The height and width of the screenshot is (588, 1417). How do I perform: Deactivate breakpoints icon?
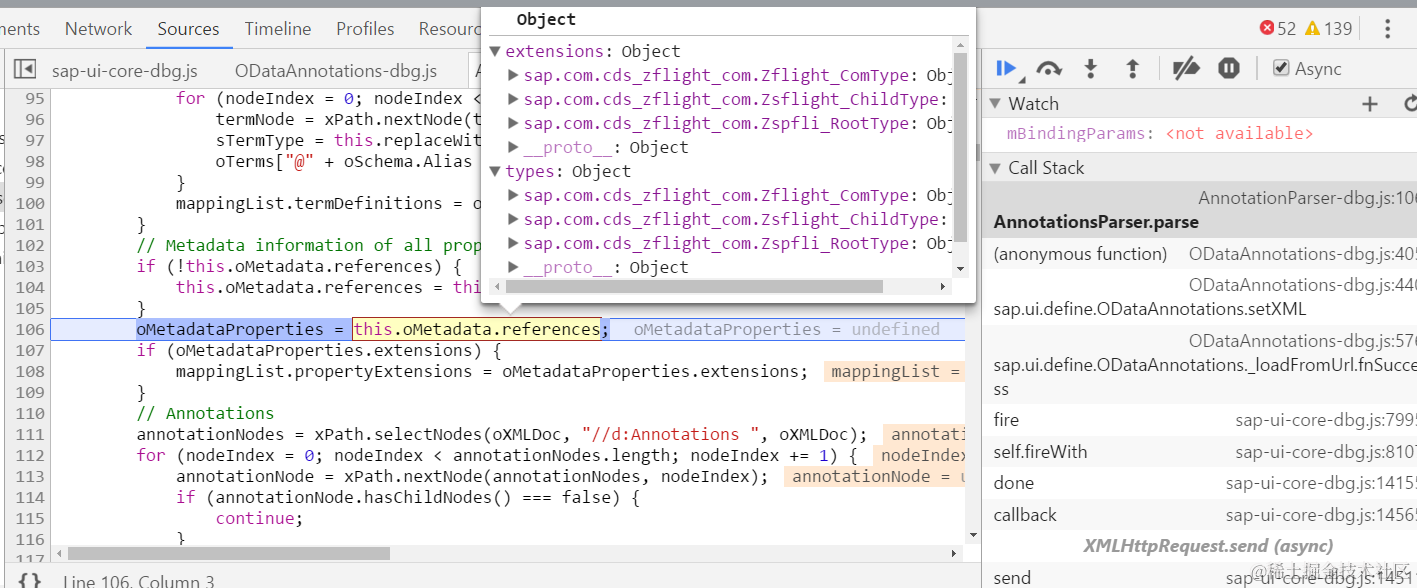[1186, 69]
